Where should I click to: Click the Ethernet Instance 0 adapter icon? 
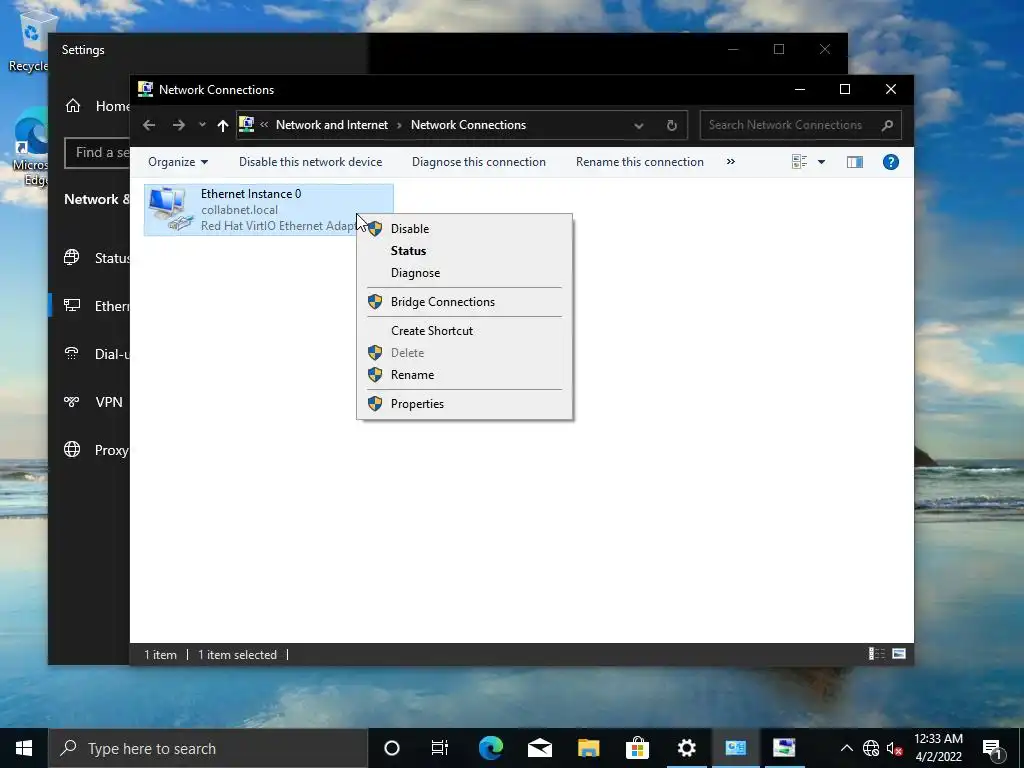tap(170, 209)
